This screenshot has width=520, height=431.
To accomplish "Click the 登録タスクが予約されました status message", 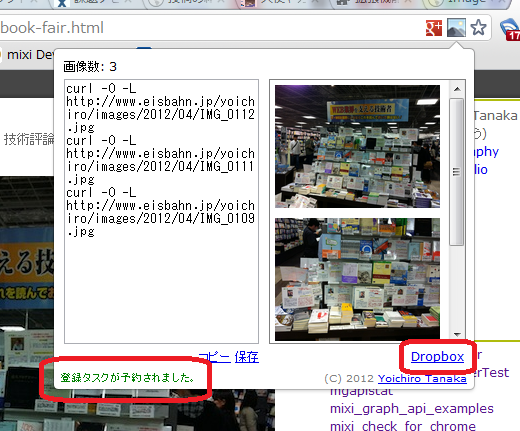I will (127, 377).
